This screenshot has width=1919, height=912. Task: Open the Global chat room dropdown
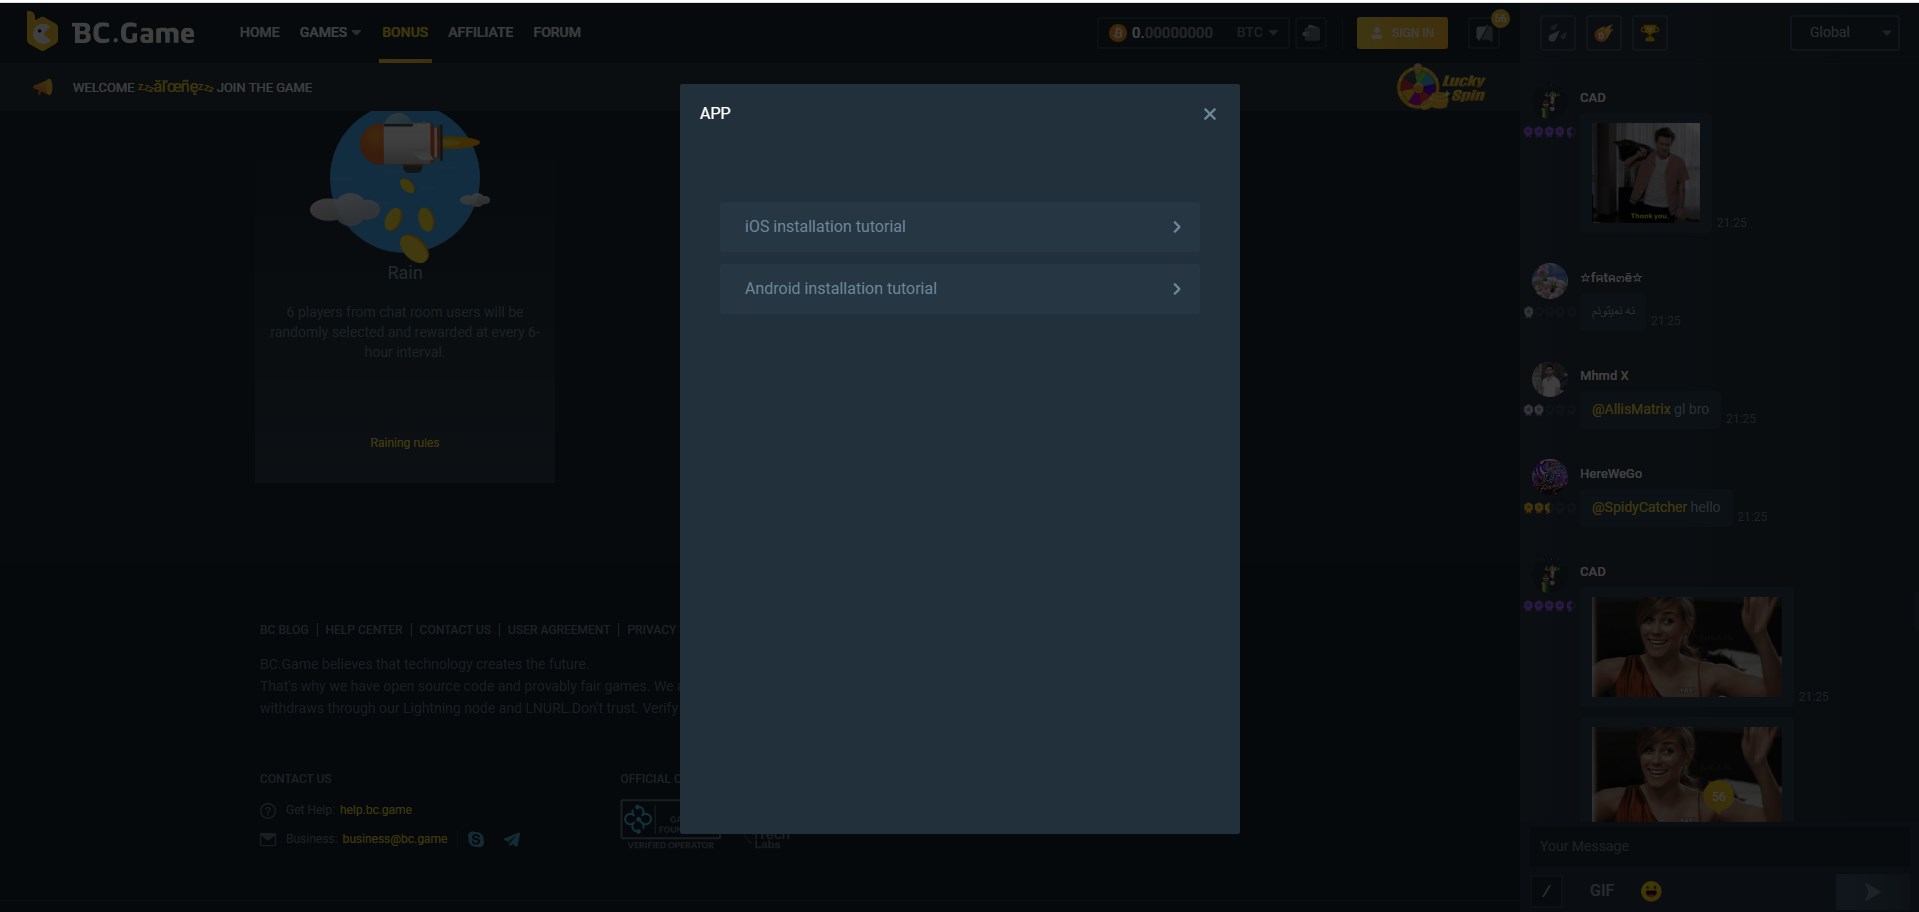1844,33
